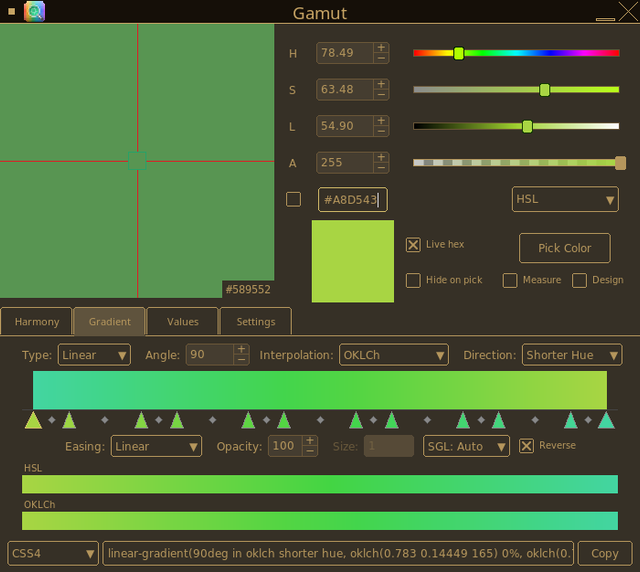Decrement the A alpha value with minus
Screen dimensions: 640x572
(x=381, y=168)
